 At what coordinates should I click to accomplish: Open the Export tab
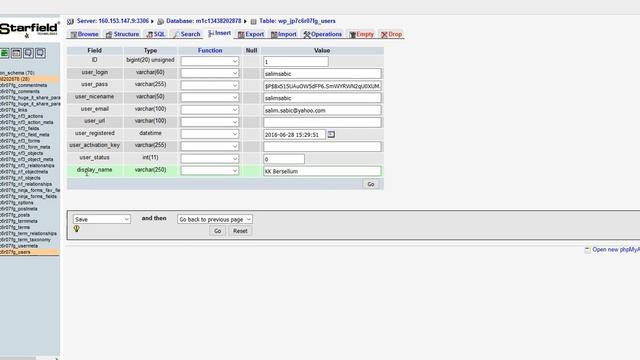(x=251, y=34)
